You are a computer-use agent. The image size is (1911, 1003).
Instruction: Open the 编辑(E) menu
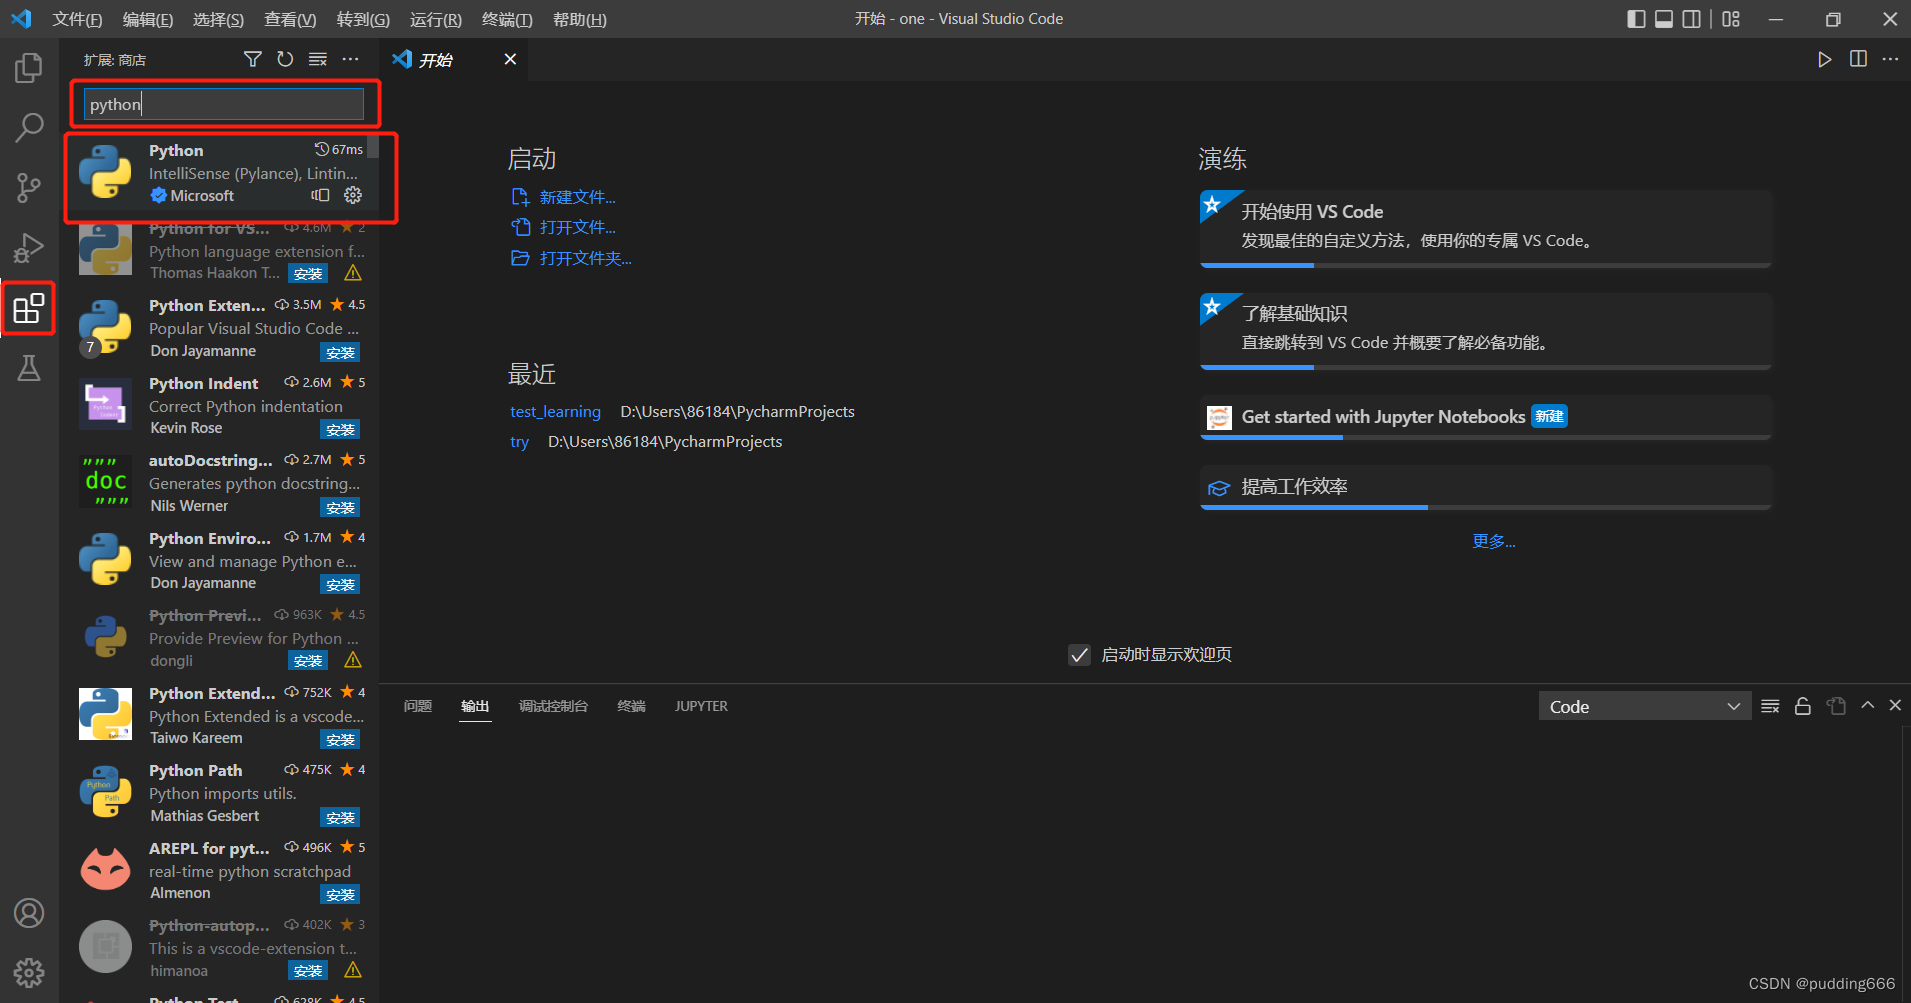click(x=148, y=19)
